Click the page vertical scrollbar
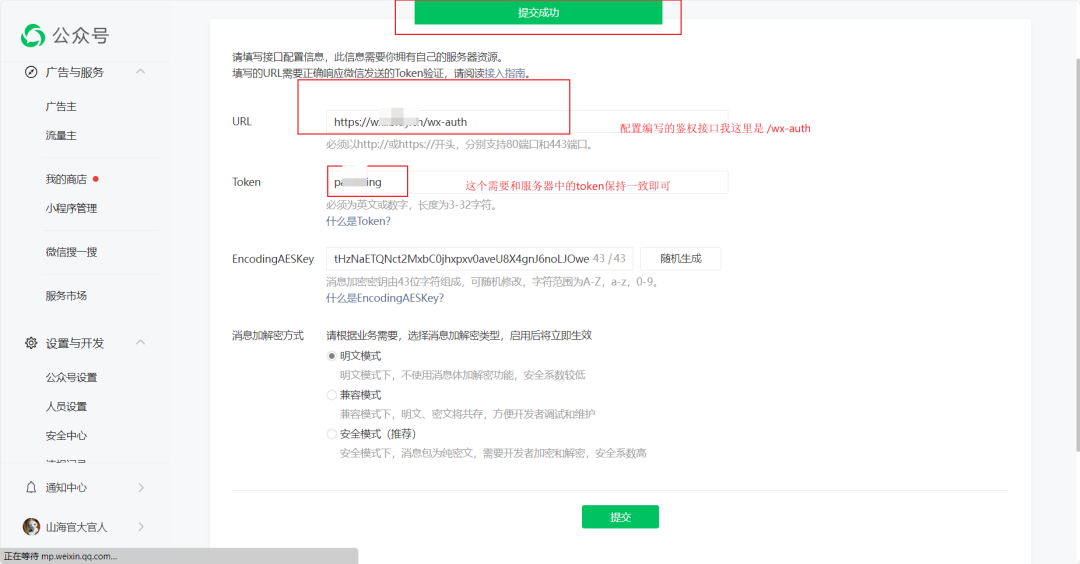Screen dimensions: 1080x564 1077,255
